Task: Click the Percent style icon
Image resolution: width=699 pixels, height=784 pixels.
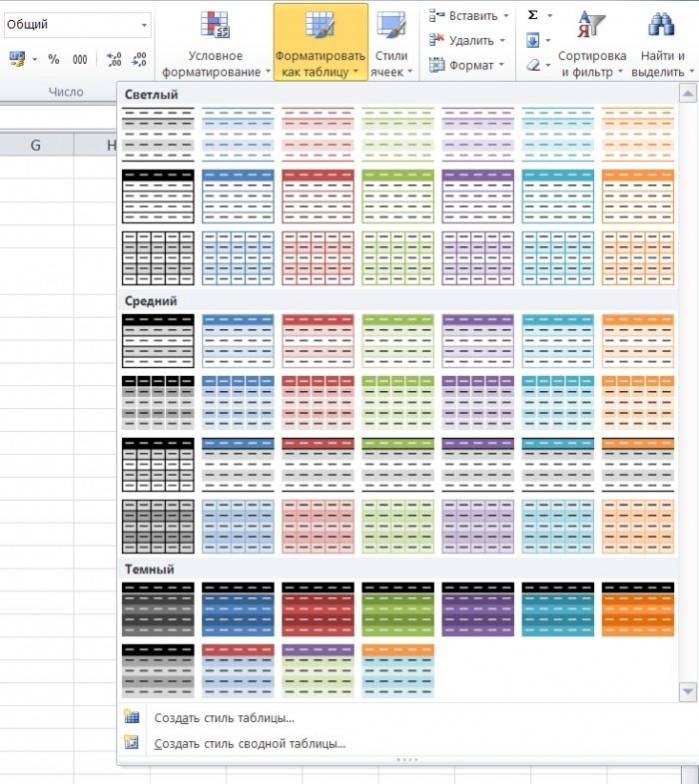Action: 53,60
